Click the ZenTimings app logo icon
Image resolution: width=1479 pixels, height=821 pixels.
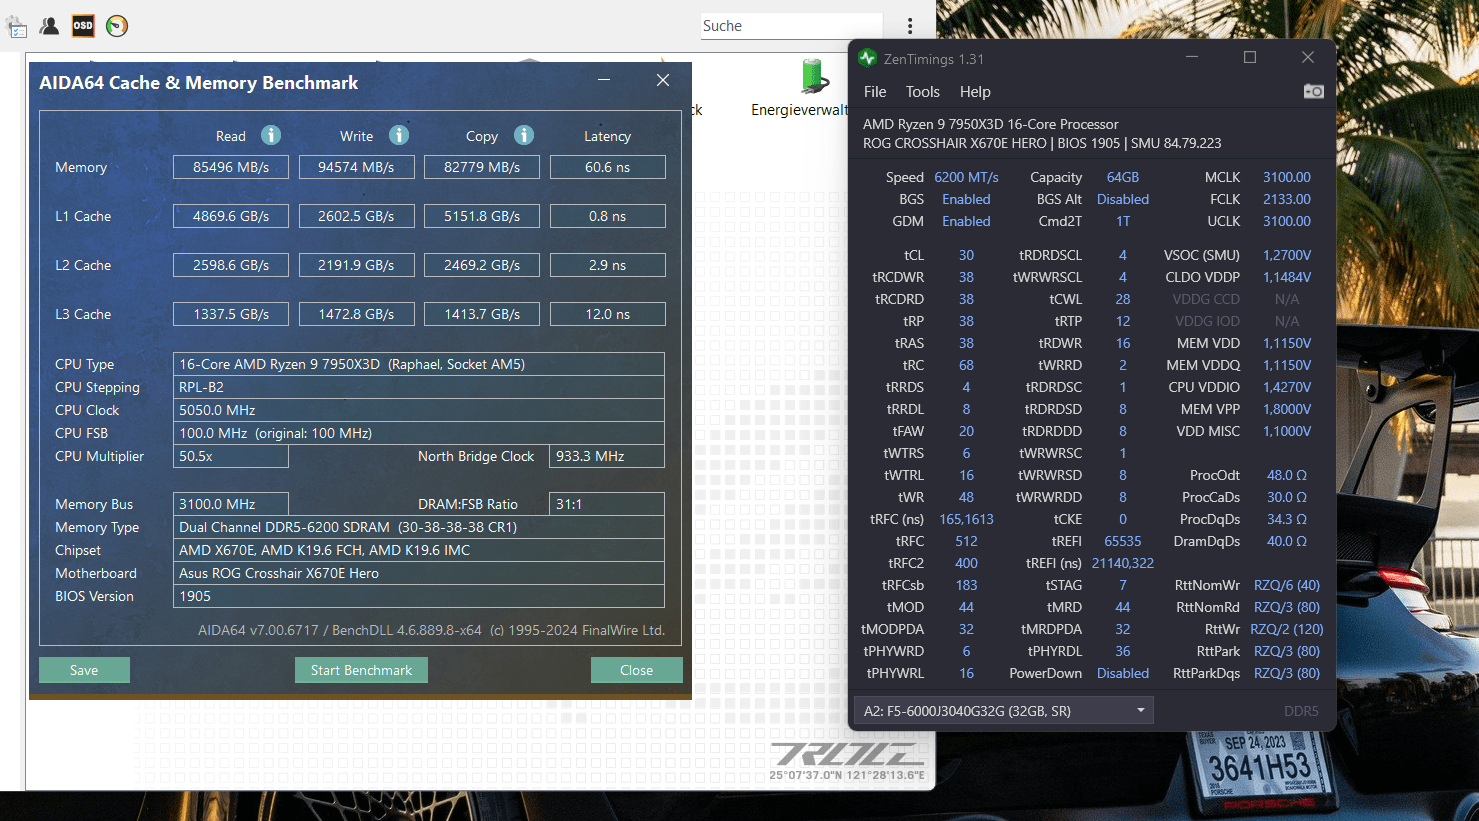(867, 58)
